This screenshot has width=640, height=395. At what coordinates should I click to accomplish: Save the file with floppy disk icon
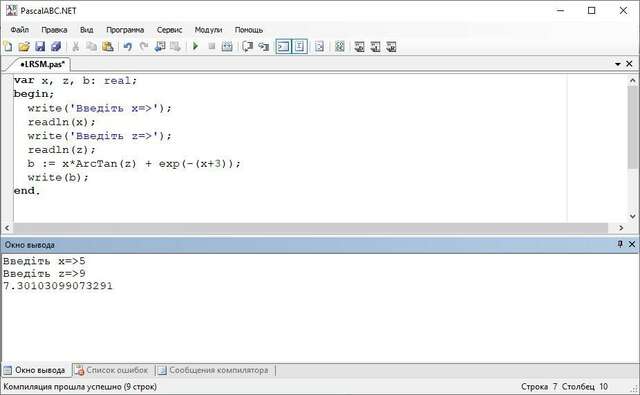tap(40, 47)
